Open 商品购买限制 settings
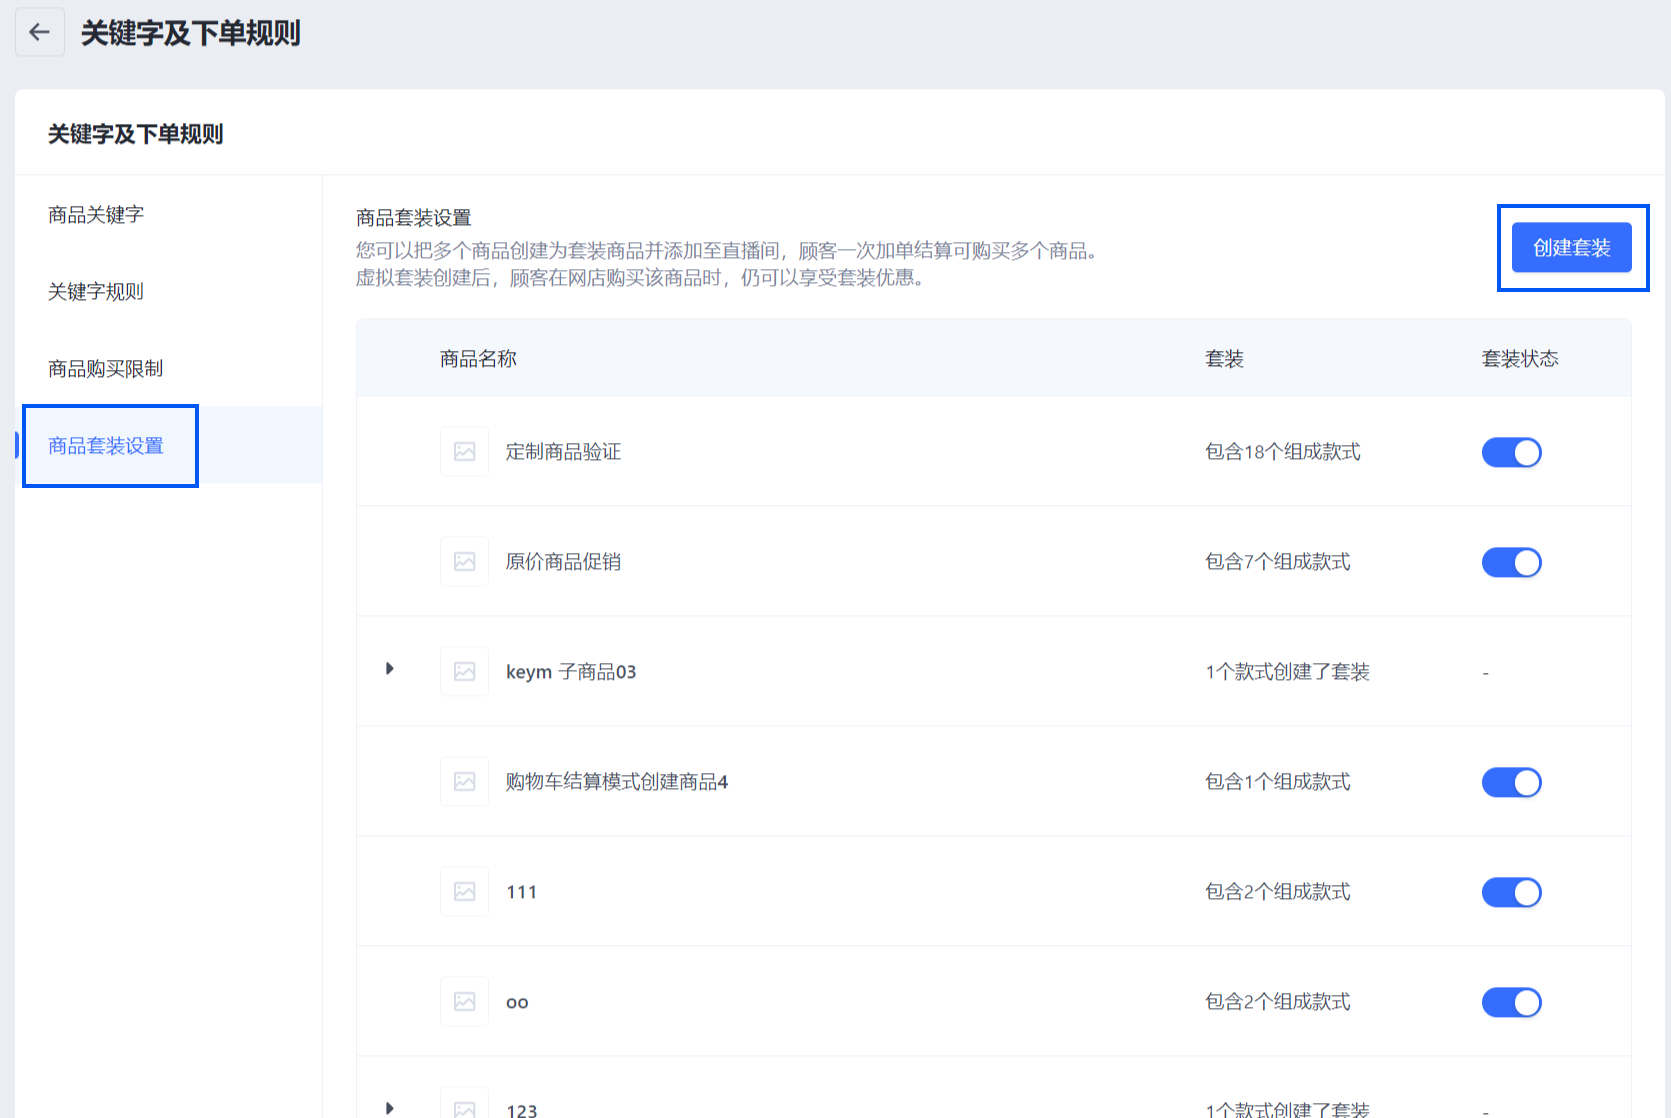 106,369
